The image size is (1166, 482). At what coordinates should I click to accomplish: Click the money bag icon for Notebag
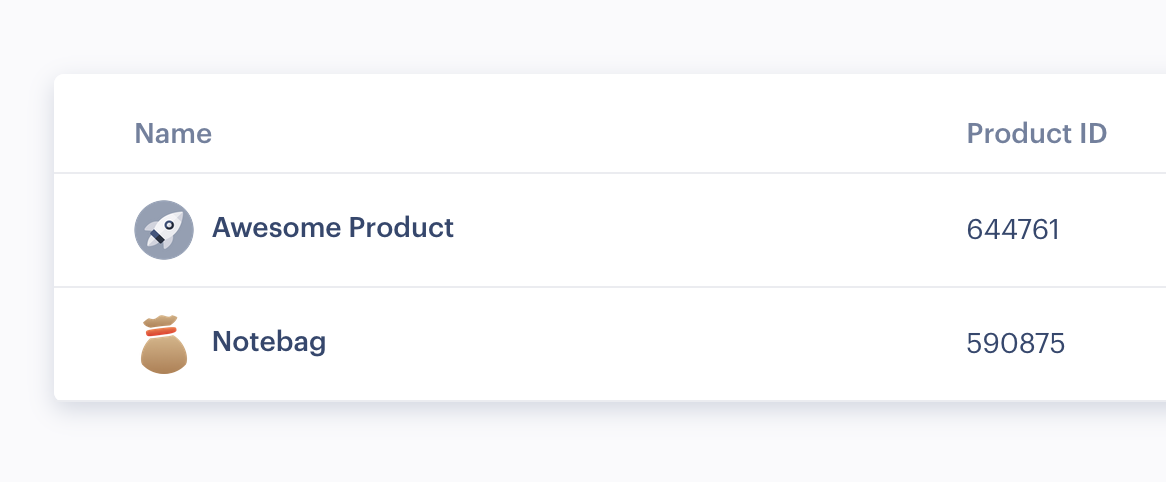(164, 344)
